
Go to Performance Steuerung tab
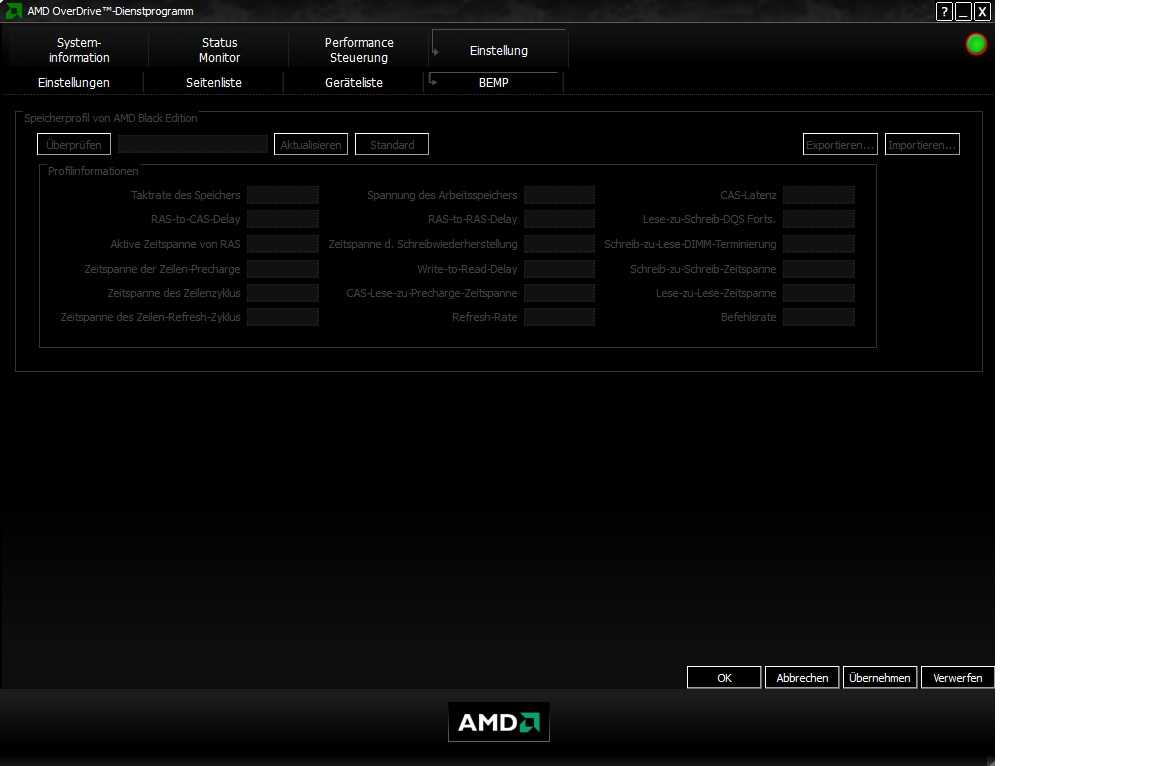359,50
